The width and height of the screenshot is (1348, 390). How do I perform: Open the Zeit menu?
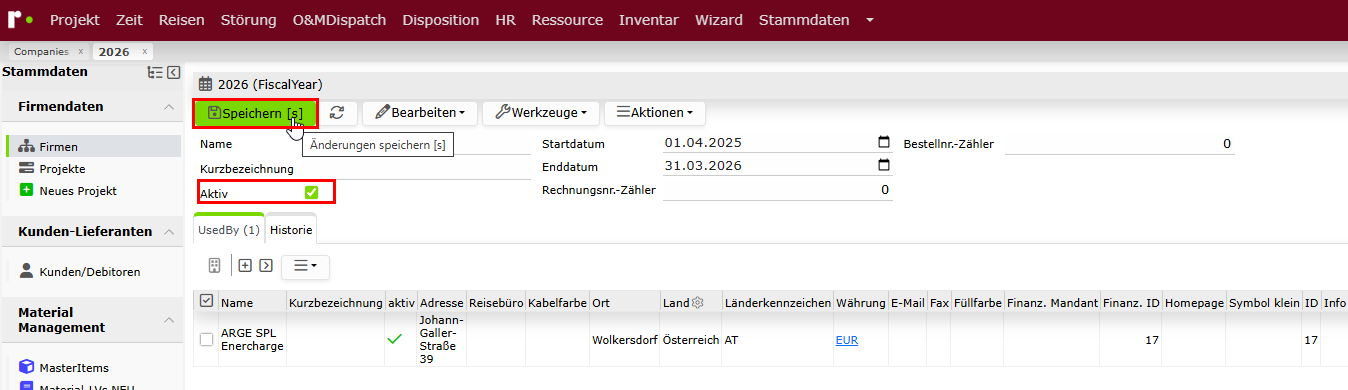(129, 20)
